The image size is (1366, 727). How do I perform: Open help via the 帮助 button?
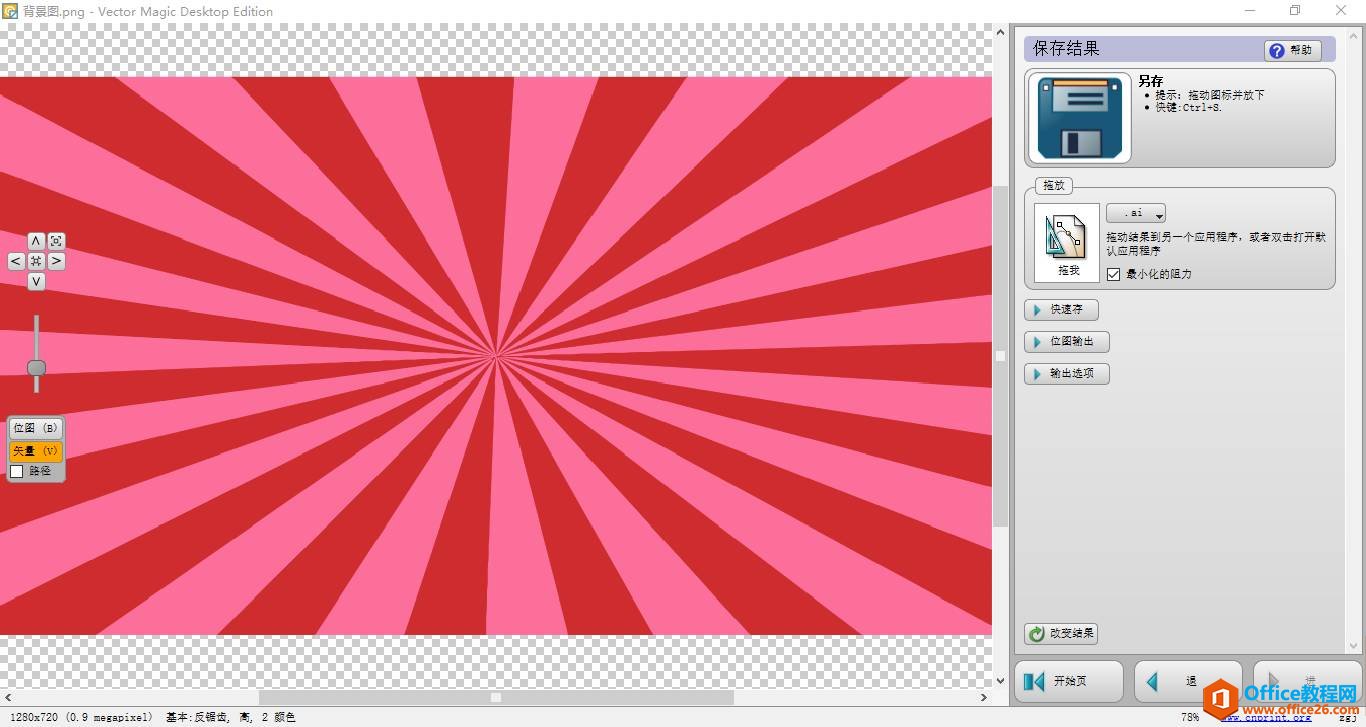1293,50
